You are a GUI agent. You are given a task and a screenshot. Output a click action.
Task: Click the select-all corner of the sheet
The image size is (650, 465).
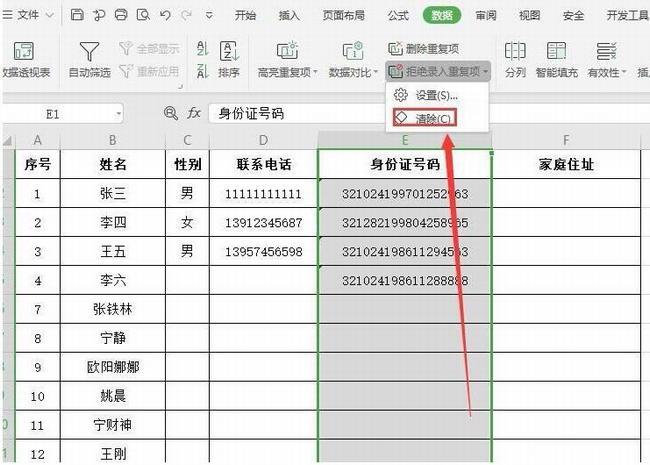pyautogui.click(x=8, y=141)
